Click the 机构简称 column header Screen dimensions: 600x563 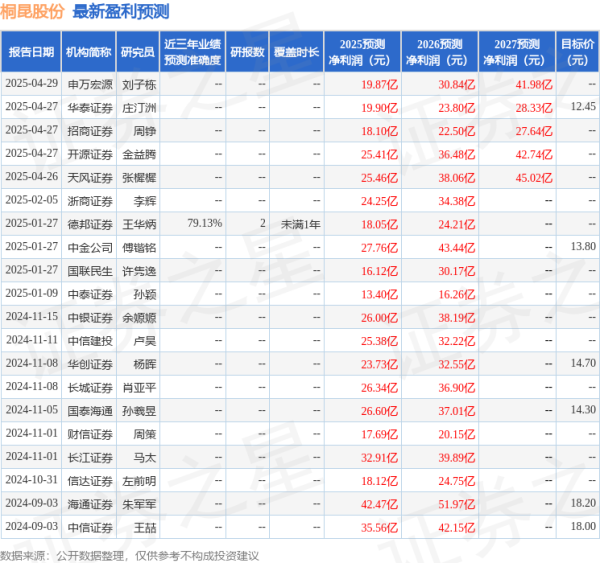(x=88, y=51)
